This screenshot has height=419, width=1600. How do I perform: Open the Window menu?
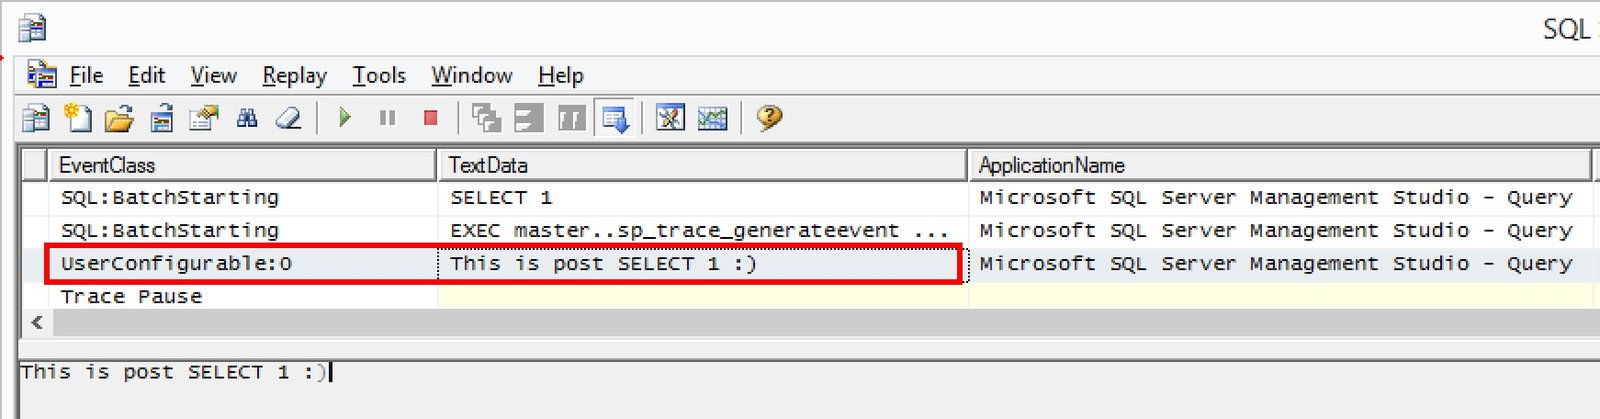[x=472, y=75]
